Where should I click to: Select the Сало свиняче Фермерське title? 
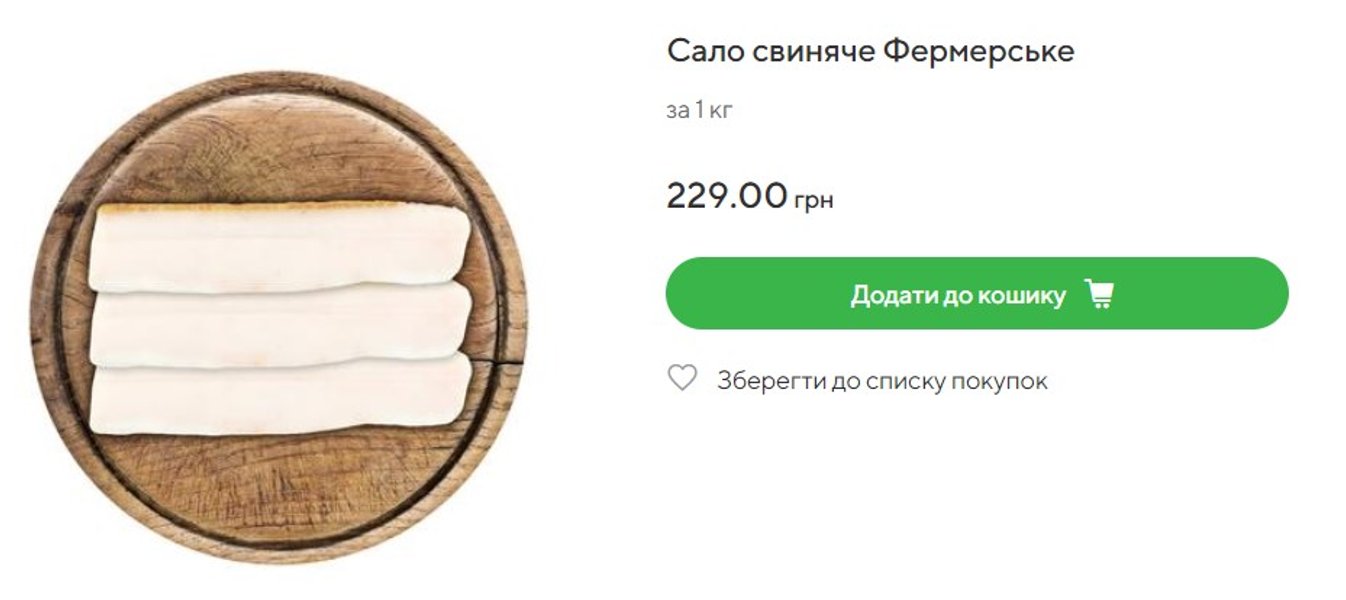(x=870, y=51)
